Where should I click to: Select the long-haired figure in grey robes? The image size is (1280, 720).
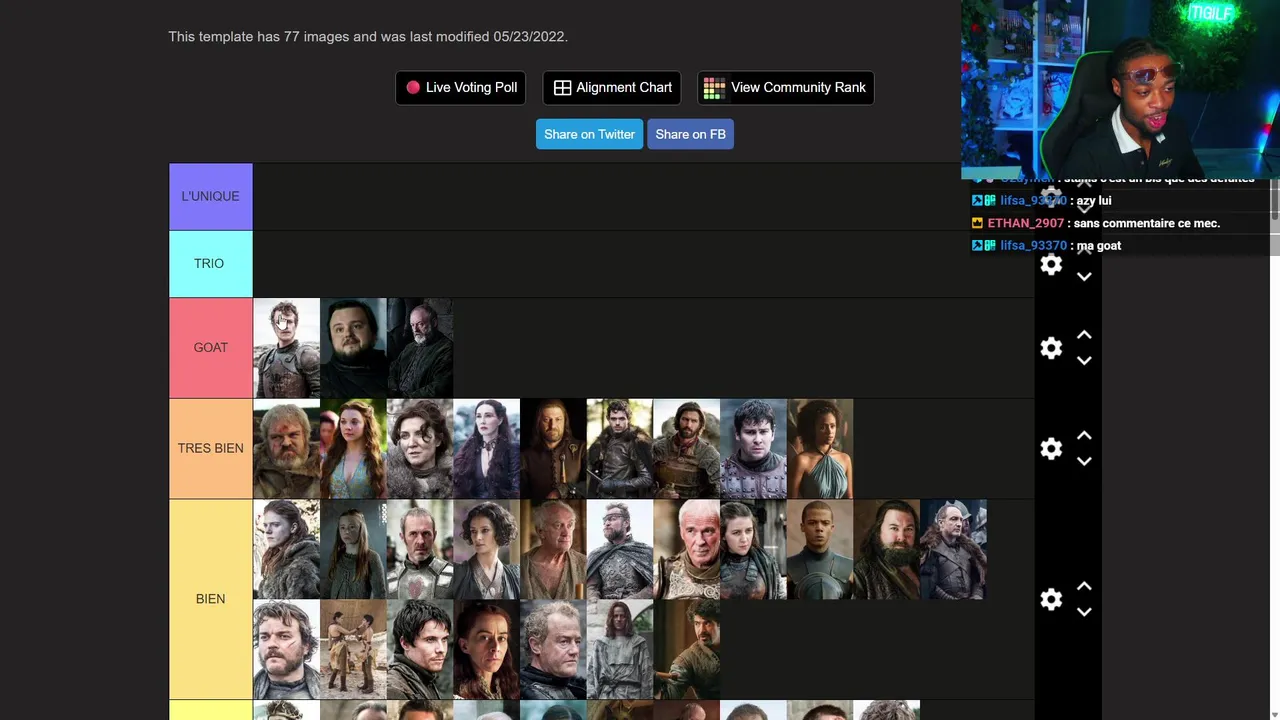point(620,649)
